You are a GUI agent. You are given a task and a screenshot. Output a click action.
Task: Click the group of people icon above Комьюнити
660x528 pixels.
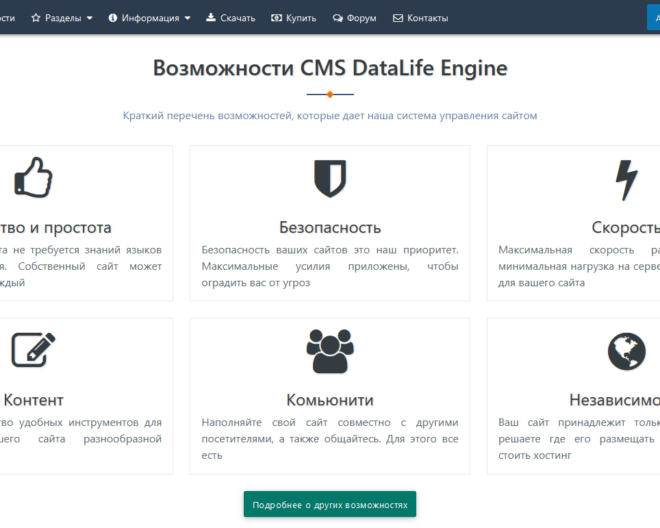click(330, 351)
